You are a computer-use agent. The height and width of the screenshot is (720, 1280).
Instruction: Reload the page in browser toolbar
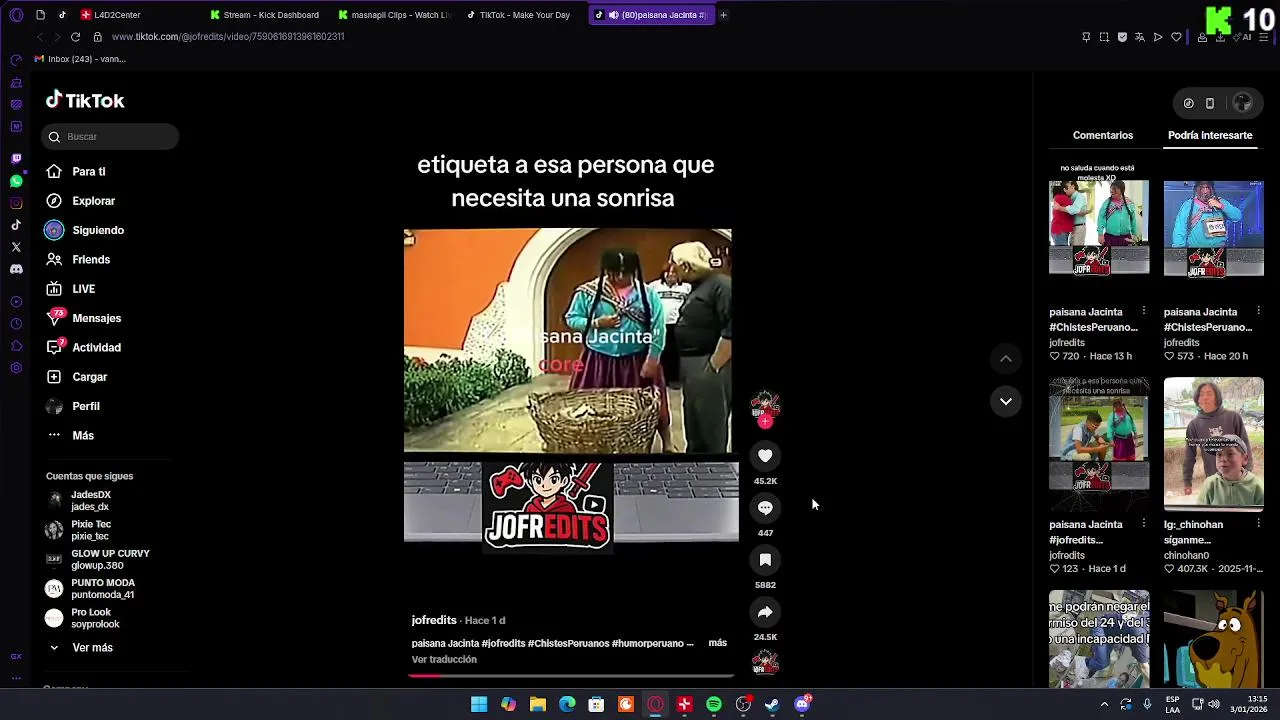(75, 37)
